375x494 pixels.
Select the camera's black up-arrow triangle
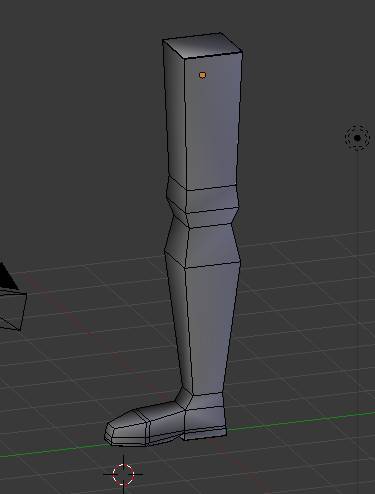[7, 277]
